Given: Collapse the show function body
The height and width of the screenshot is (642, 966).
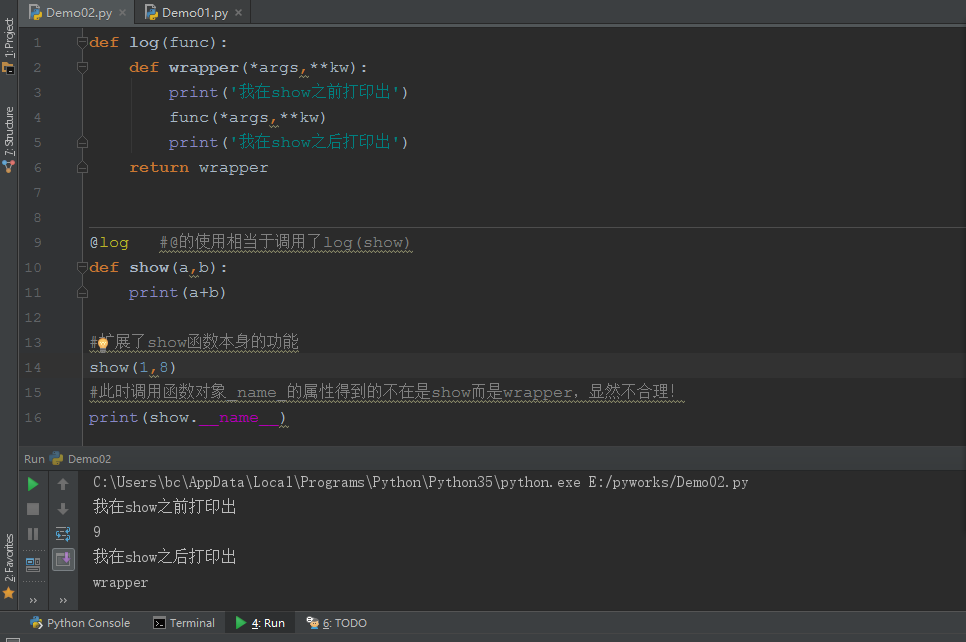Looking at the screenshot, I should coord(83,266).
